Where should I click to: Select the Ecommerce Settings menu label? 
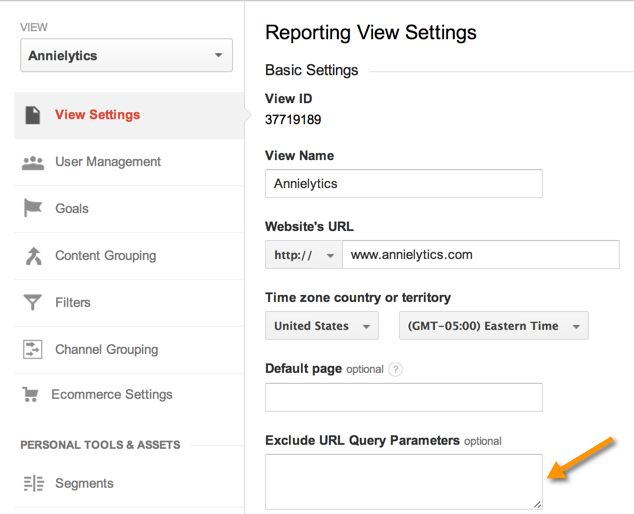point(112,394)
